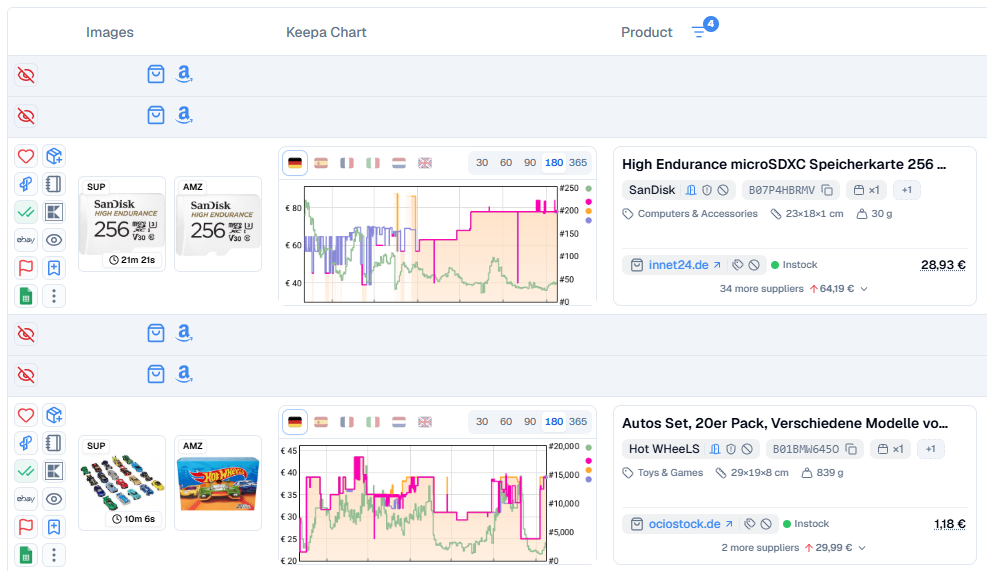Screen dimensions: 987x571
Task: Toggle the green legend dot on the SanDisk chart
Action: point(589,188)
